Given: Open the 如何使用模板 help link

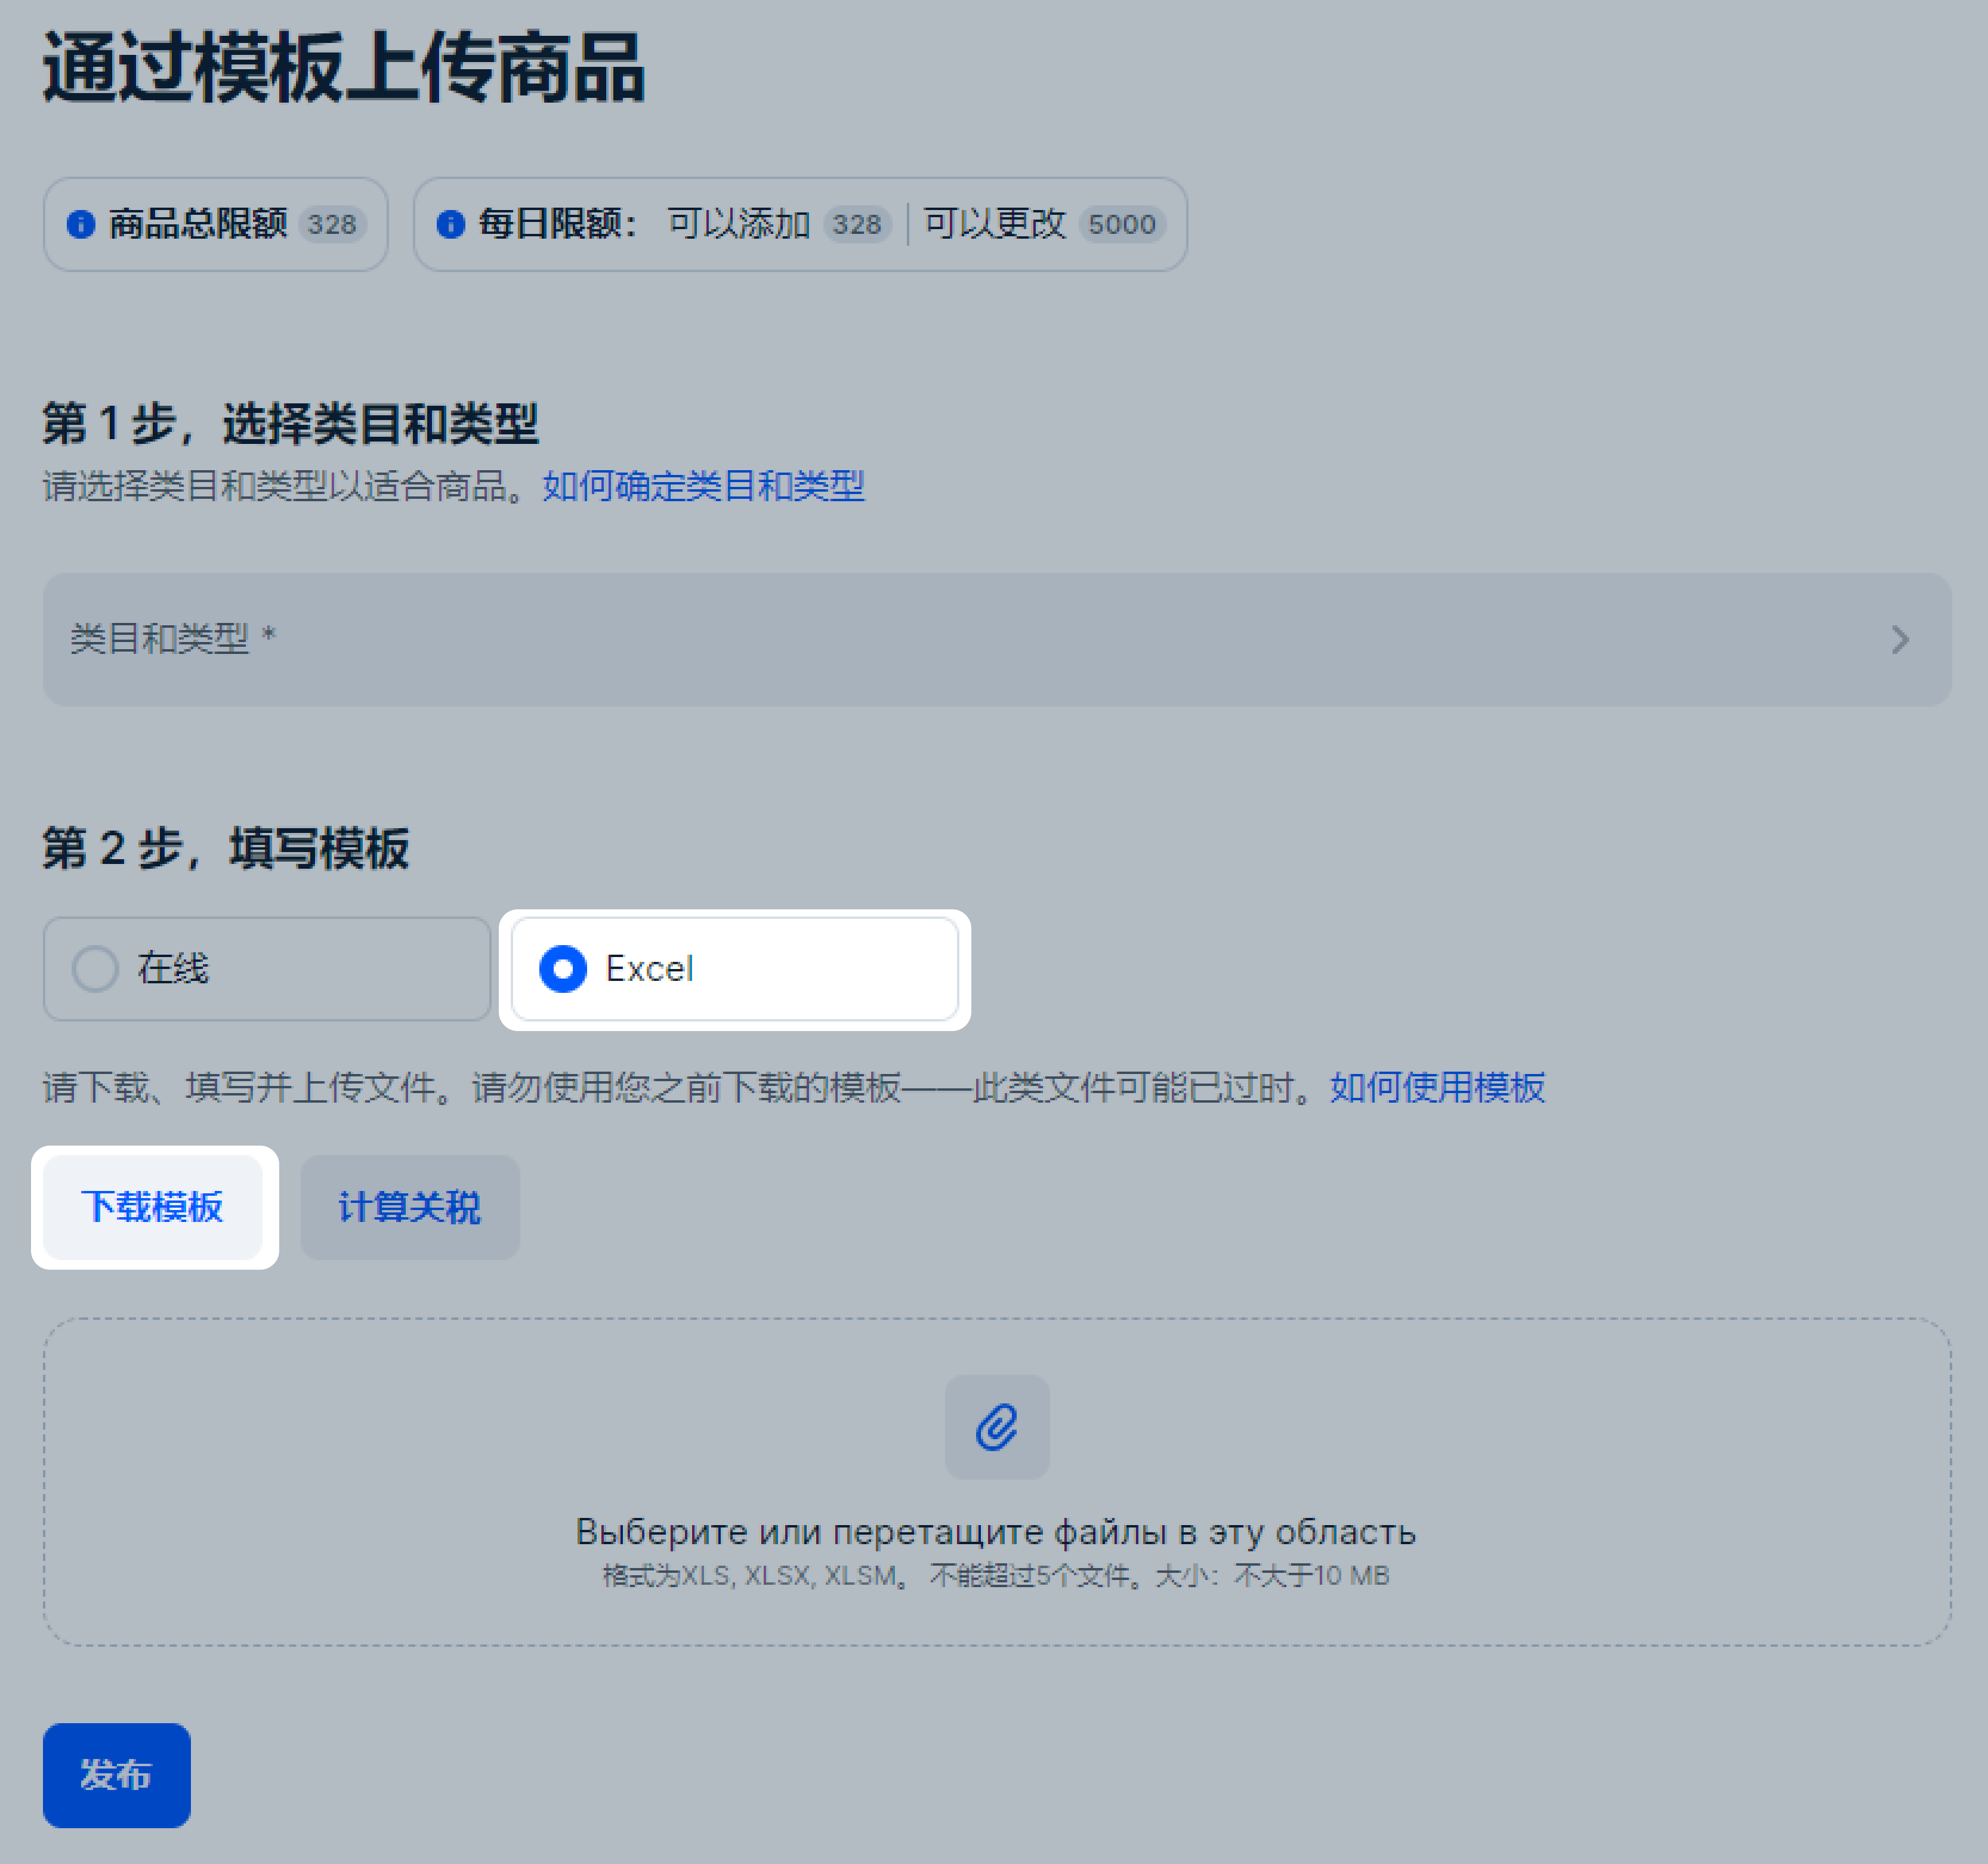Looking at the screenshot, I should [1437, 1087].
